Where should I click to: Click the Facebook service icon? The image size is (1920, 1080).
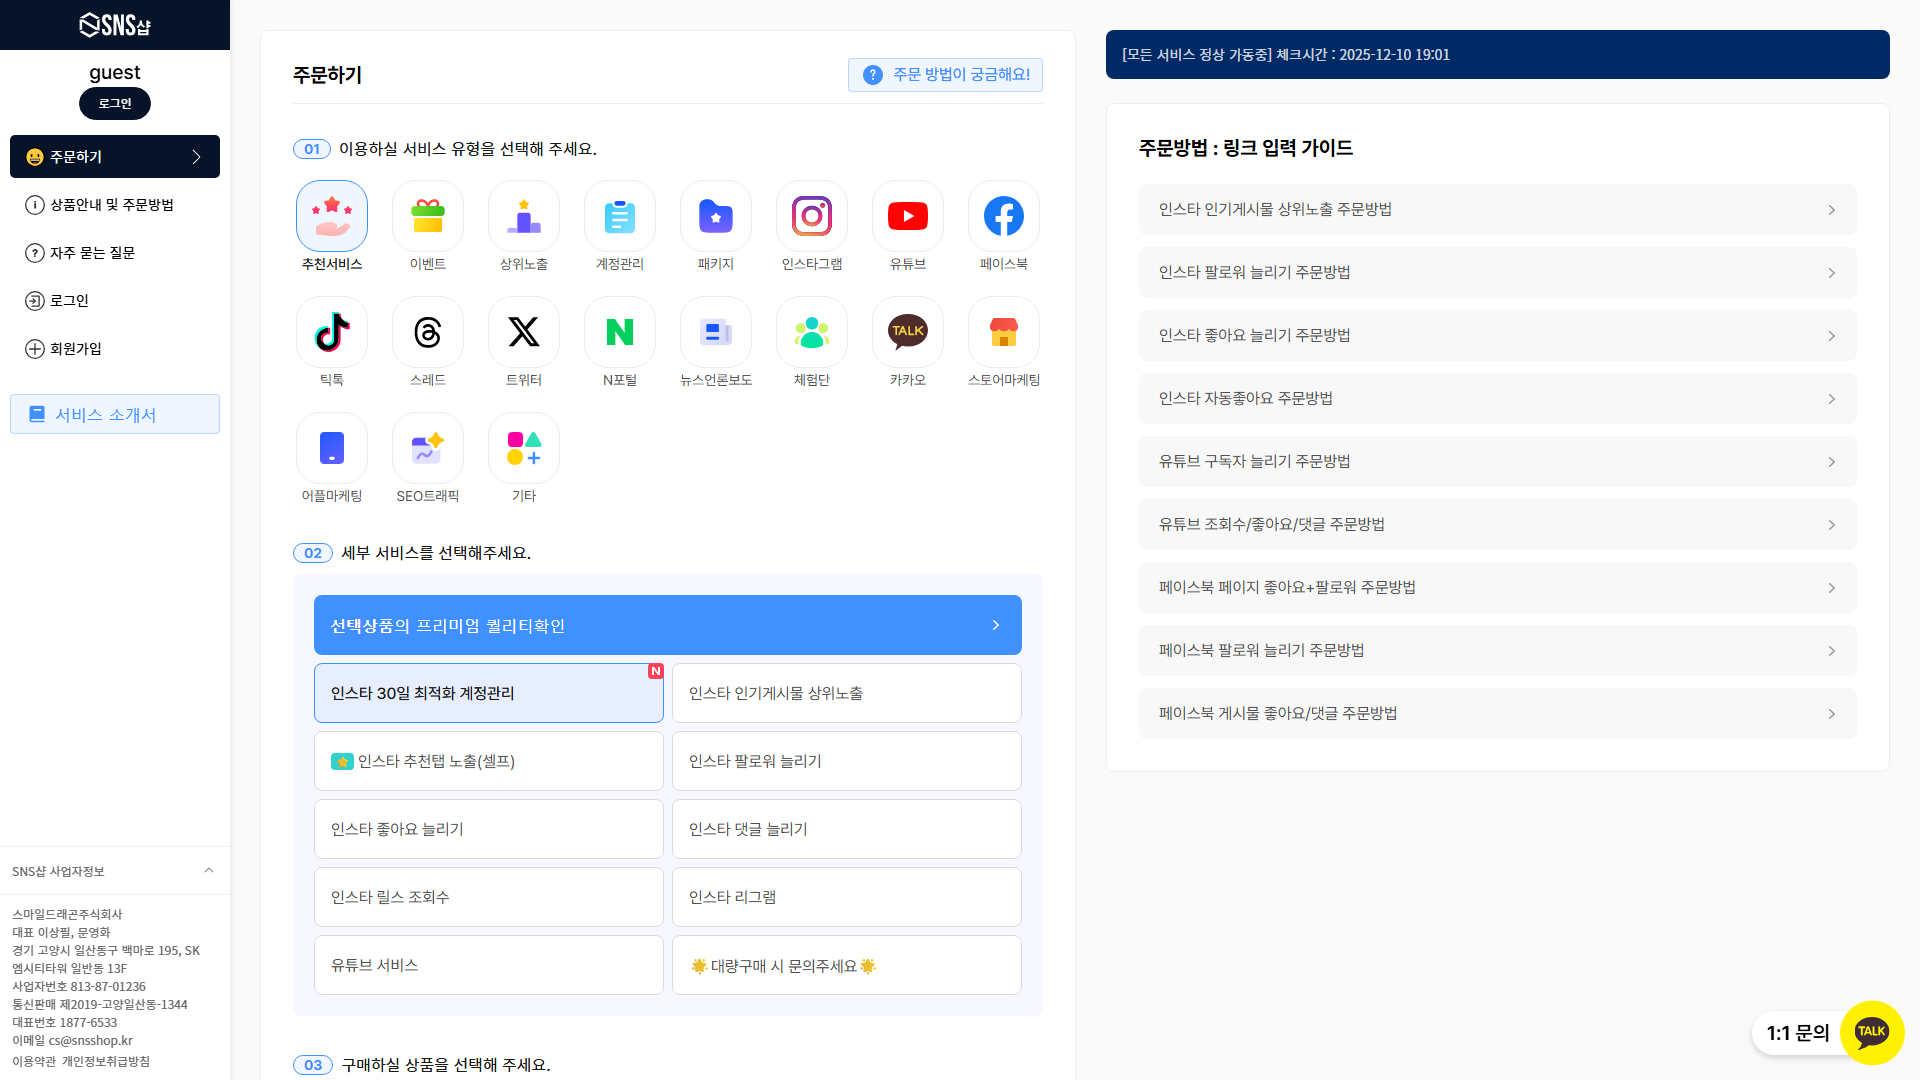coord(1003,216)
